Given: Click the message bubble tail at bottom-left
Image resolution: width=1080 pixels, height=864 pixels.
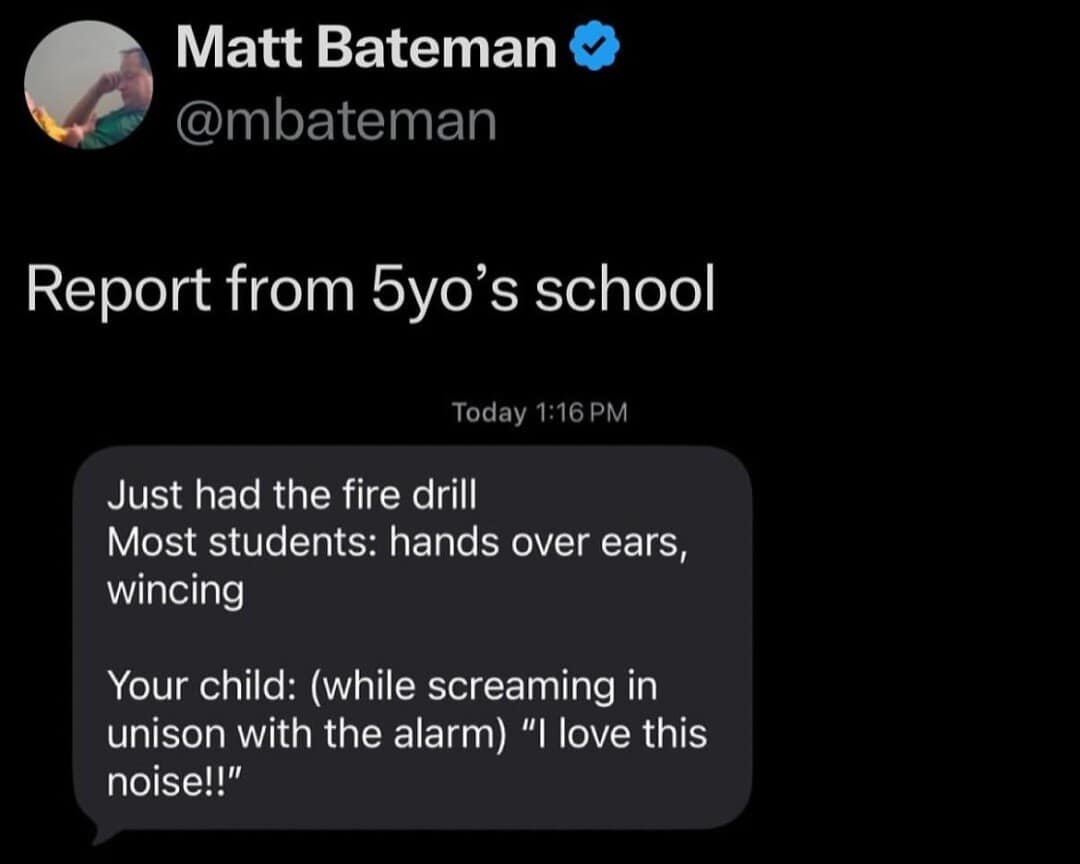Looking at the screenshot, I should (x=100, y=833).
